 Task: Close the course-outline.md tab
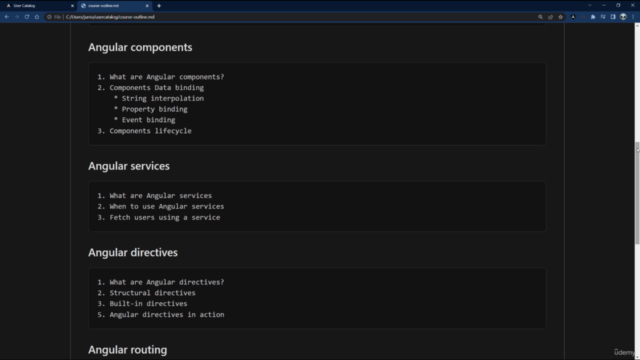pos(147,6)
